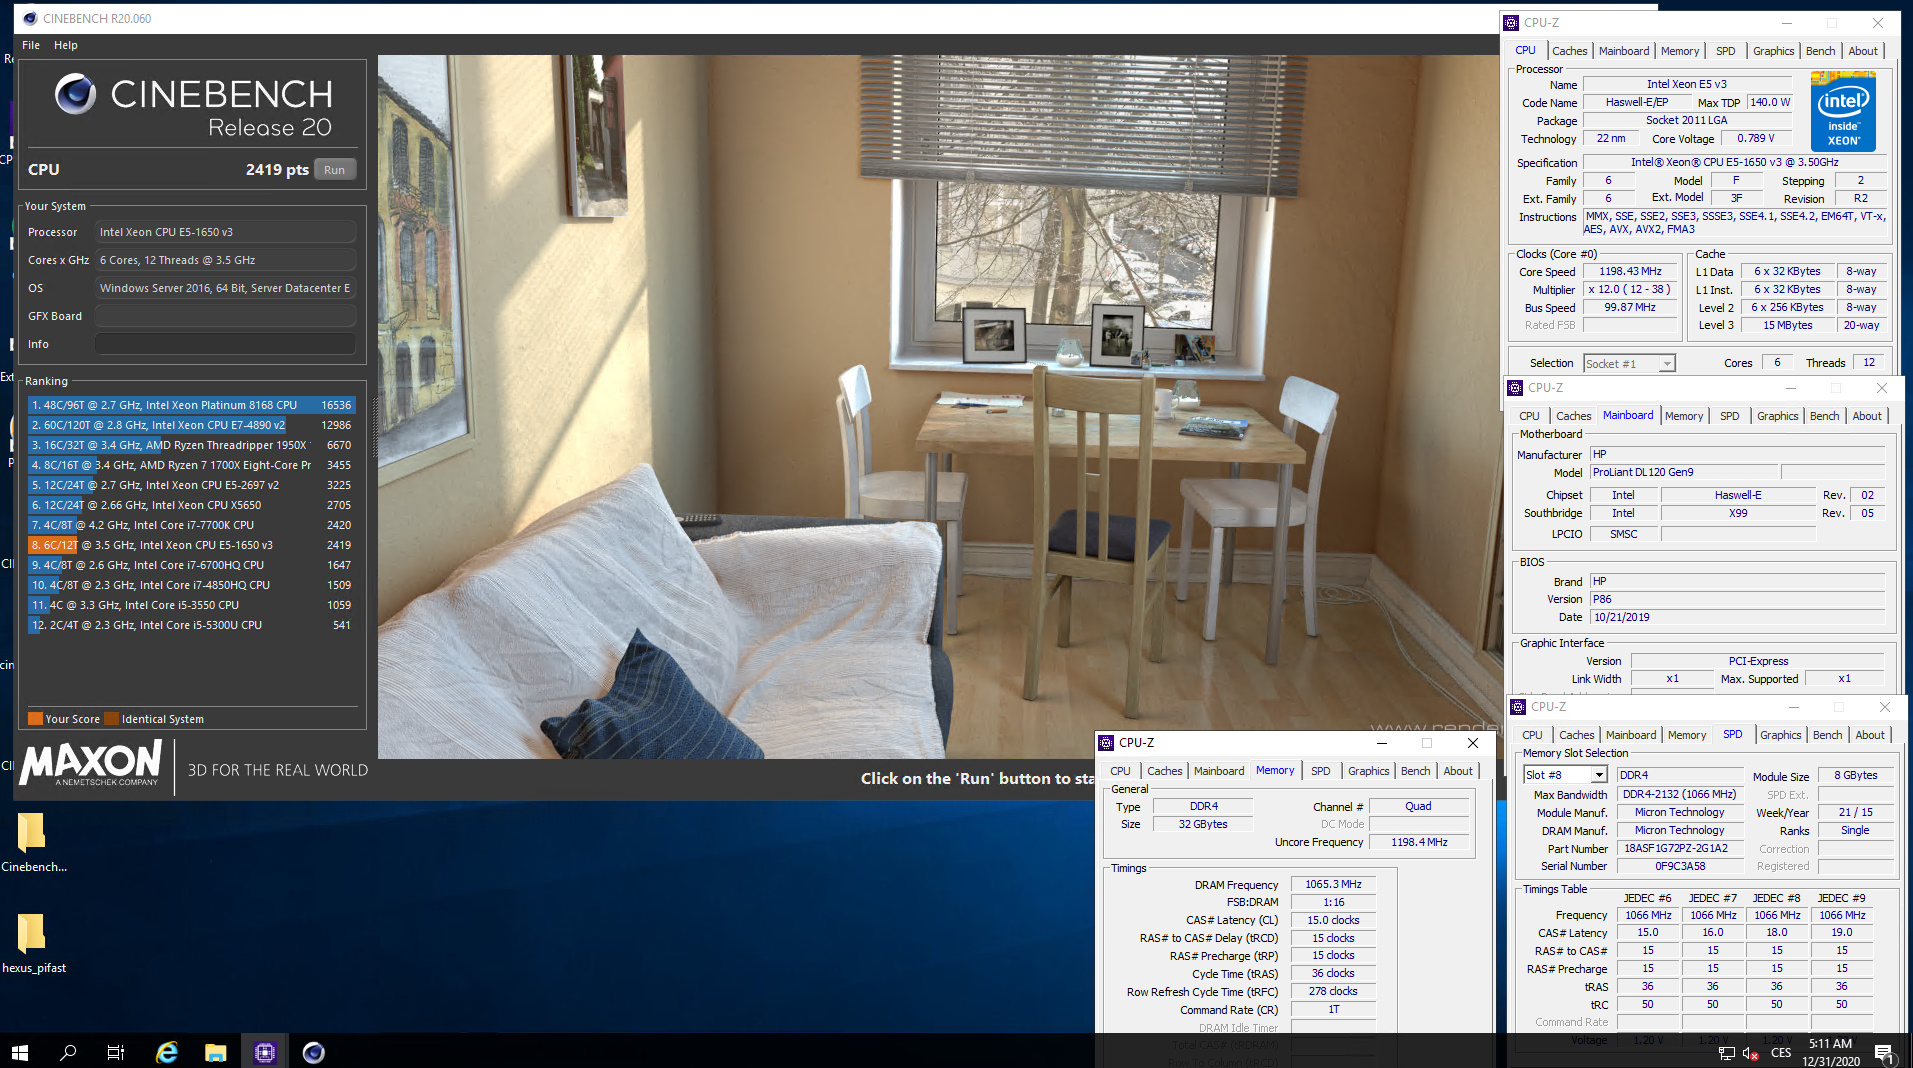Click the Cinebench taskbar icon
The width and height of the screenshot is (1913, 1068).
(313, 1052)
